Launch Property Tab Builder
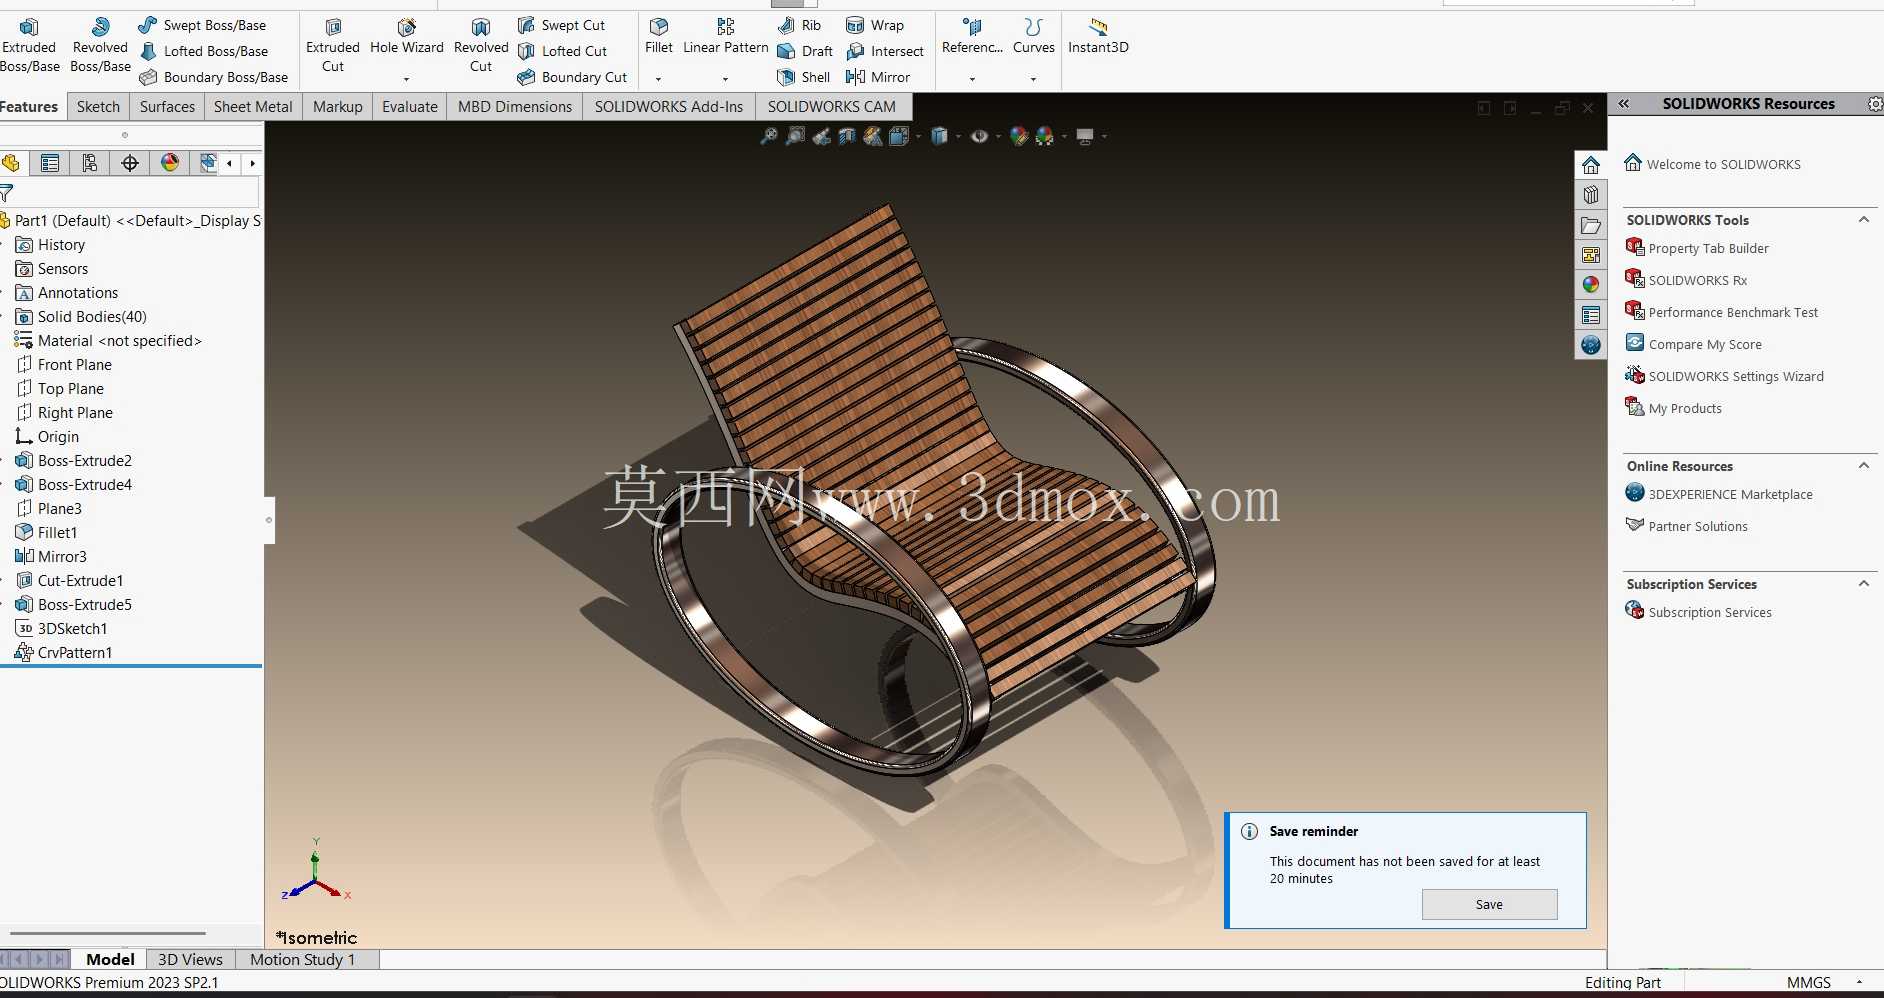 (1697, 248)
